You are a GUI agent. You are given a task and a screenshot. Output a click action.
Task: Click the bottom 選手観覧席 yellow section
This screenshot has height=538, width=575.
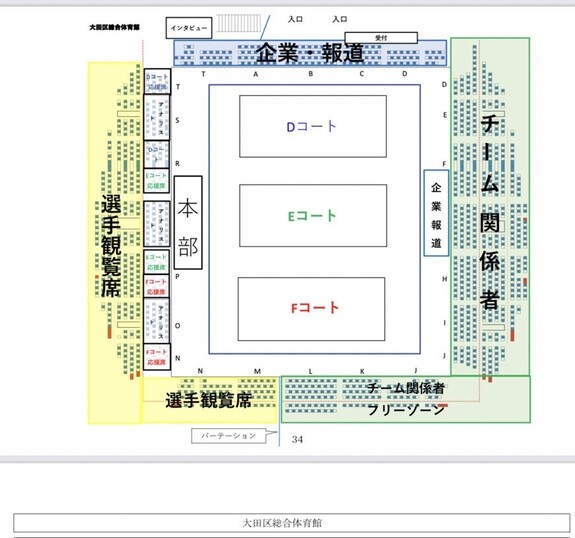(210, 400)
